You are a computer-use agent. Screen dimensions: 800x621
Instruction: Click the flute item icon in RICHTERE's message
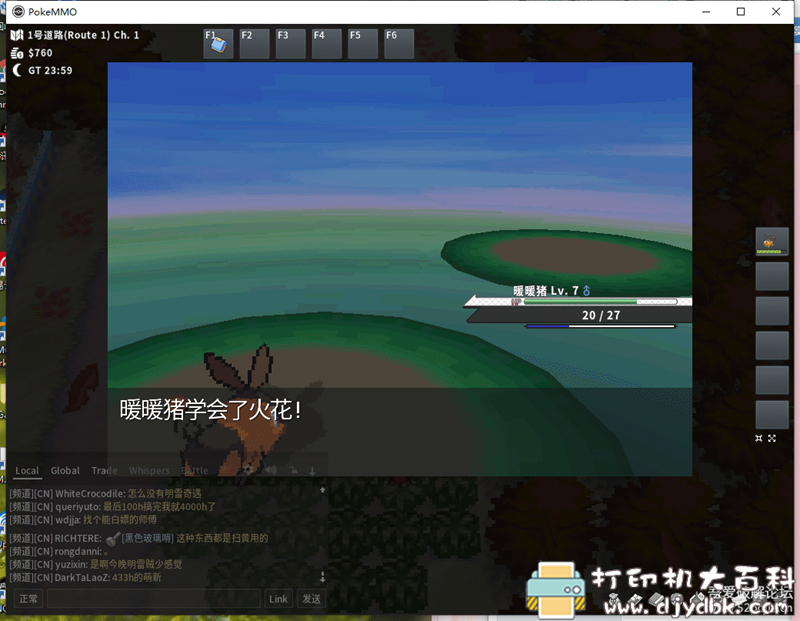click(x=113, y=538)
